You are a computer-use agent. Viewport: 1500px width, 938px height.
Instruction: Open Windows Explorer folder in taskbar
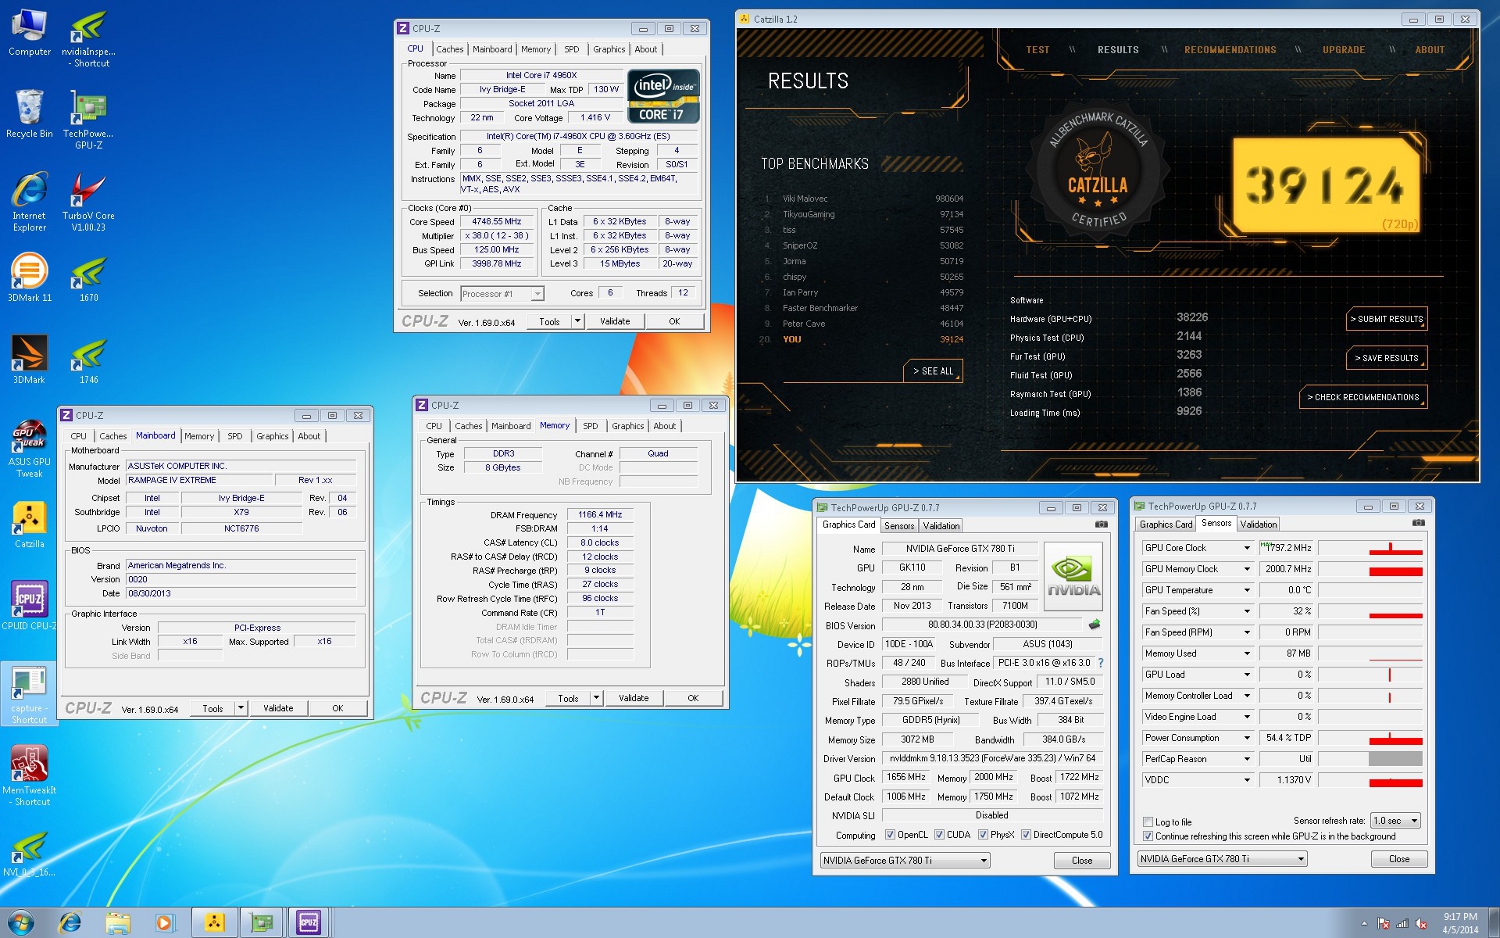click(x=118, y=922)
